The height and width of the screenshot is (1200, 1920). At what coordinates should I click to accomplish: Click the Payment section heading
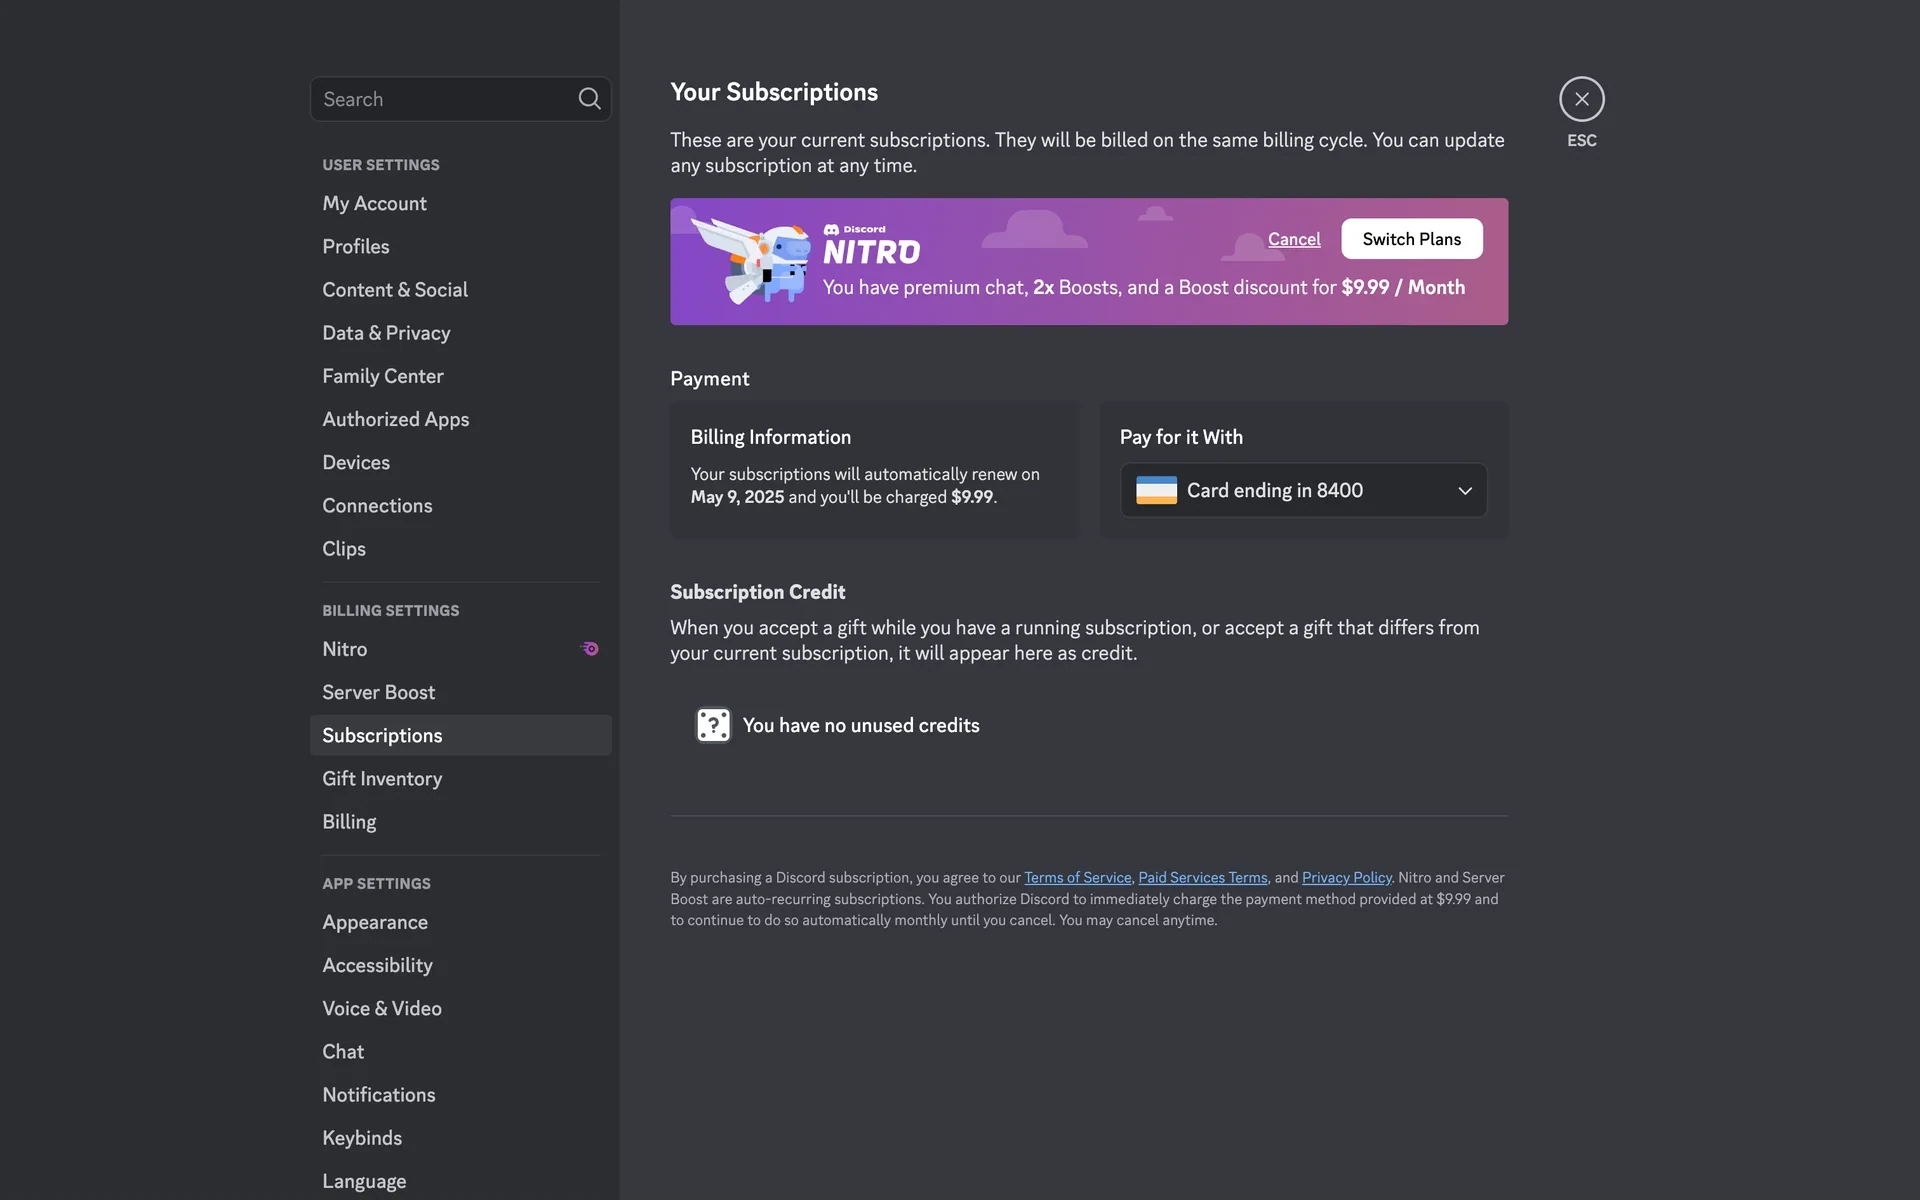(x=709, y=379)
